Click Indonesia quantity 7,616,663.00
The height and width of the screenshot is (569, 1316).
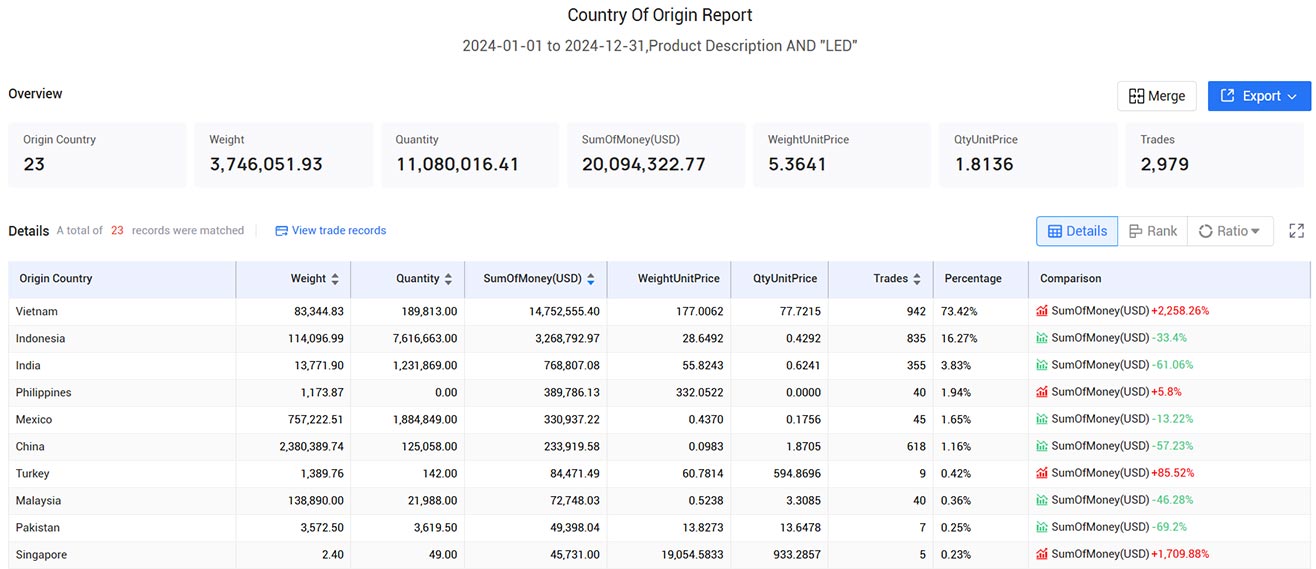coord(422,338)
